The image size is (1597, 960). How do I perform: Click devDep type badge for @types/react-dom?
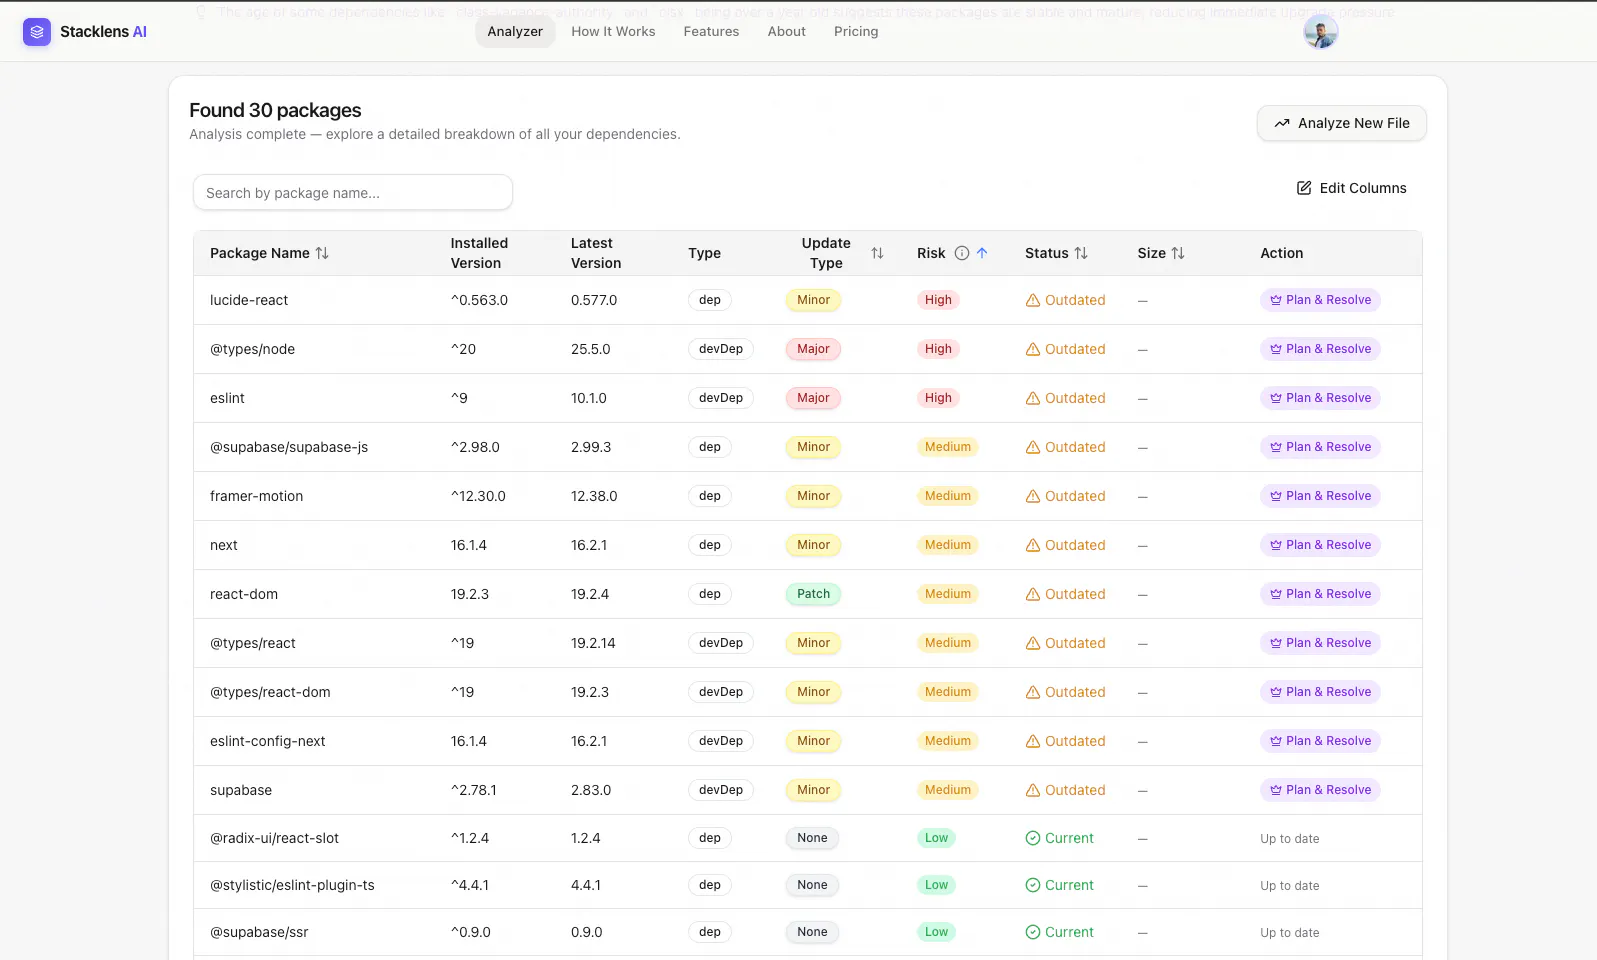(x=721, y=692)
